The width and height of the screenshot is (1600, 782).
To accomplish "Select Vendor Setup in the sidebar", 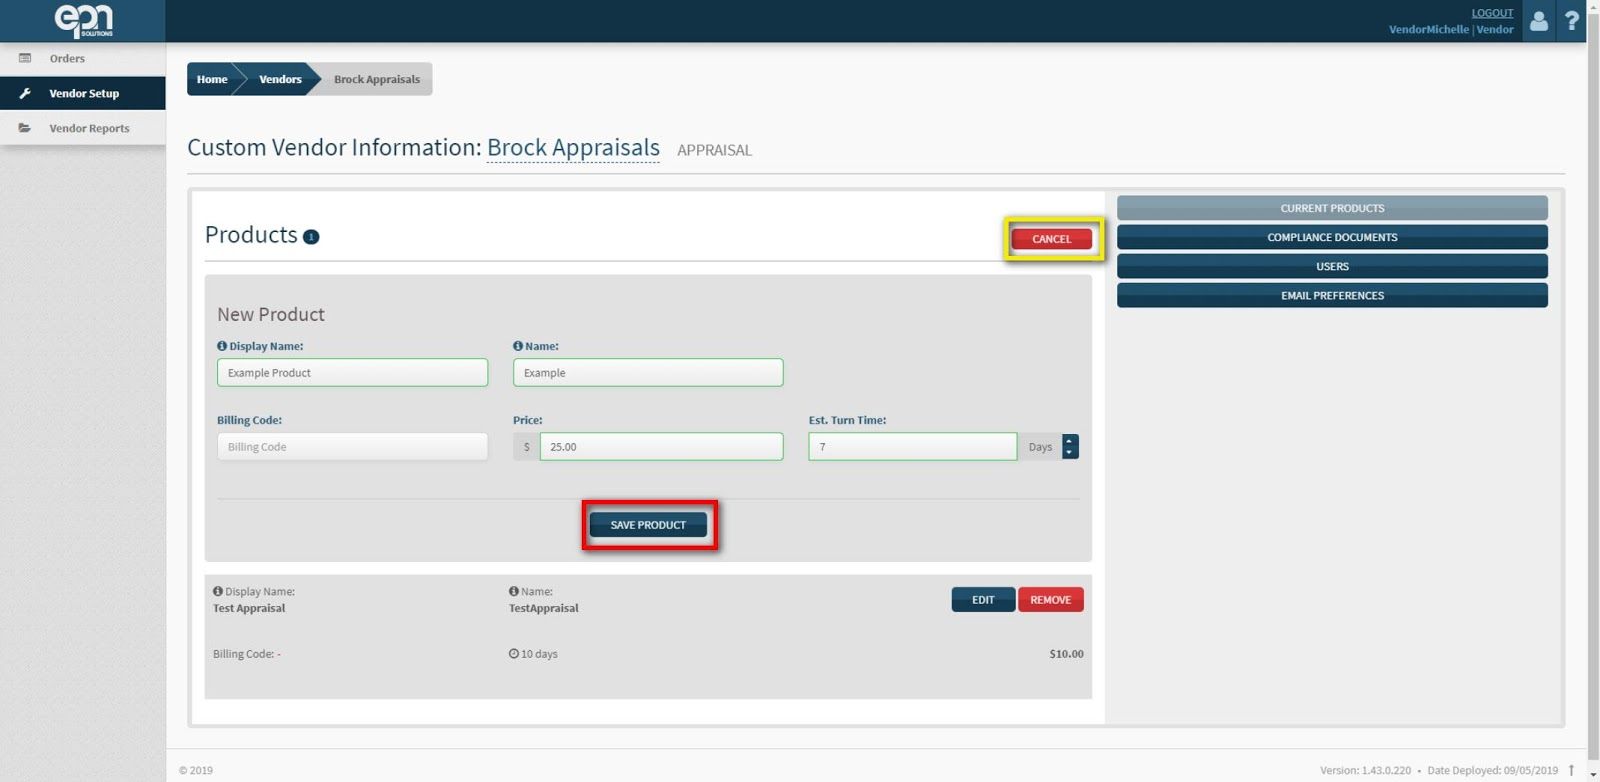I will coord(83,93).
